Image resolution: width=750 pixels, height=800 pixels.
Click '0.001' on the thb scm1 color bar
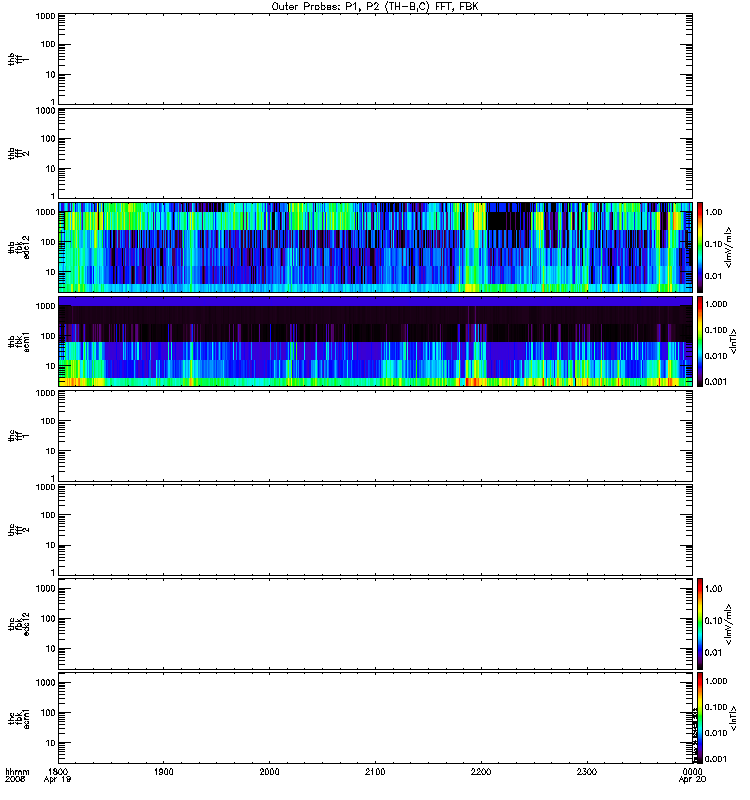pos(715,382)
